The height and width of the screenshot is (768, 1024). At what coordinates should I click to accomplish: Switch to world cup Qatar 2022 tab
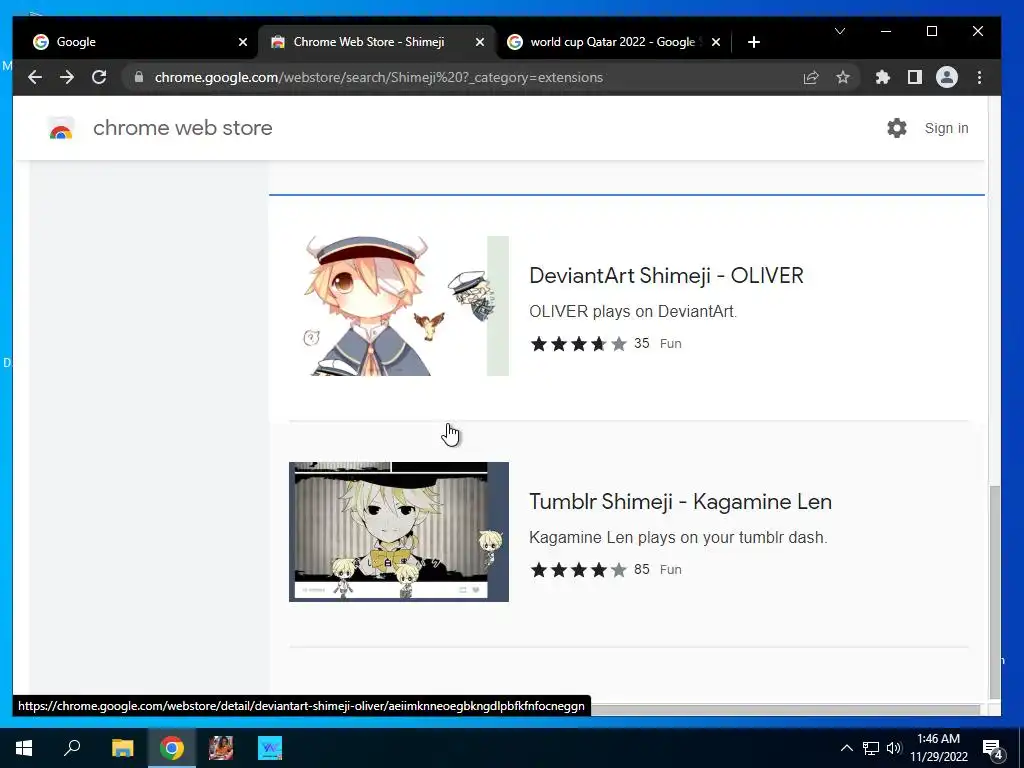(x=613, y=42)
